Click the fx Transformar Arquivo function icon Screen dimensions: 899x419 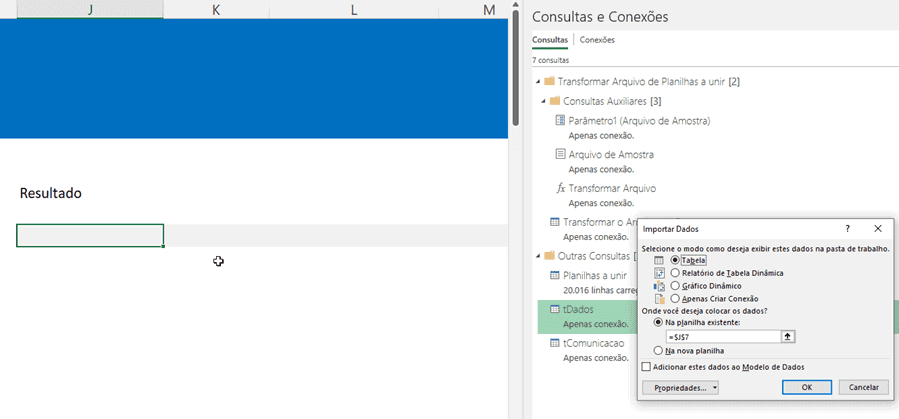pyautogui.click(x=560, y=188)
